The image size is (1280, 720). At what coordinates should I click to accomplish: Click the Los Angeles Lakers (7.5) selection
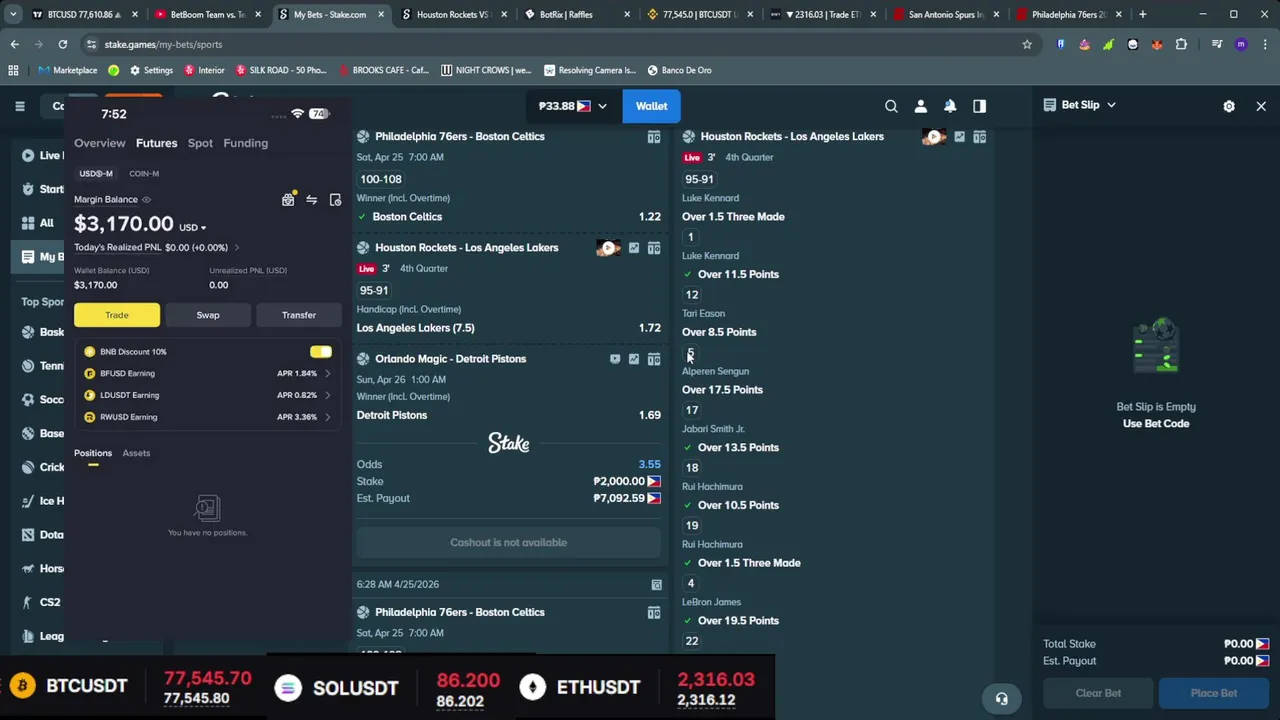pyautogui.click(x=415, y=328)
